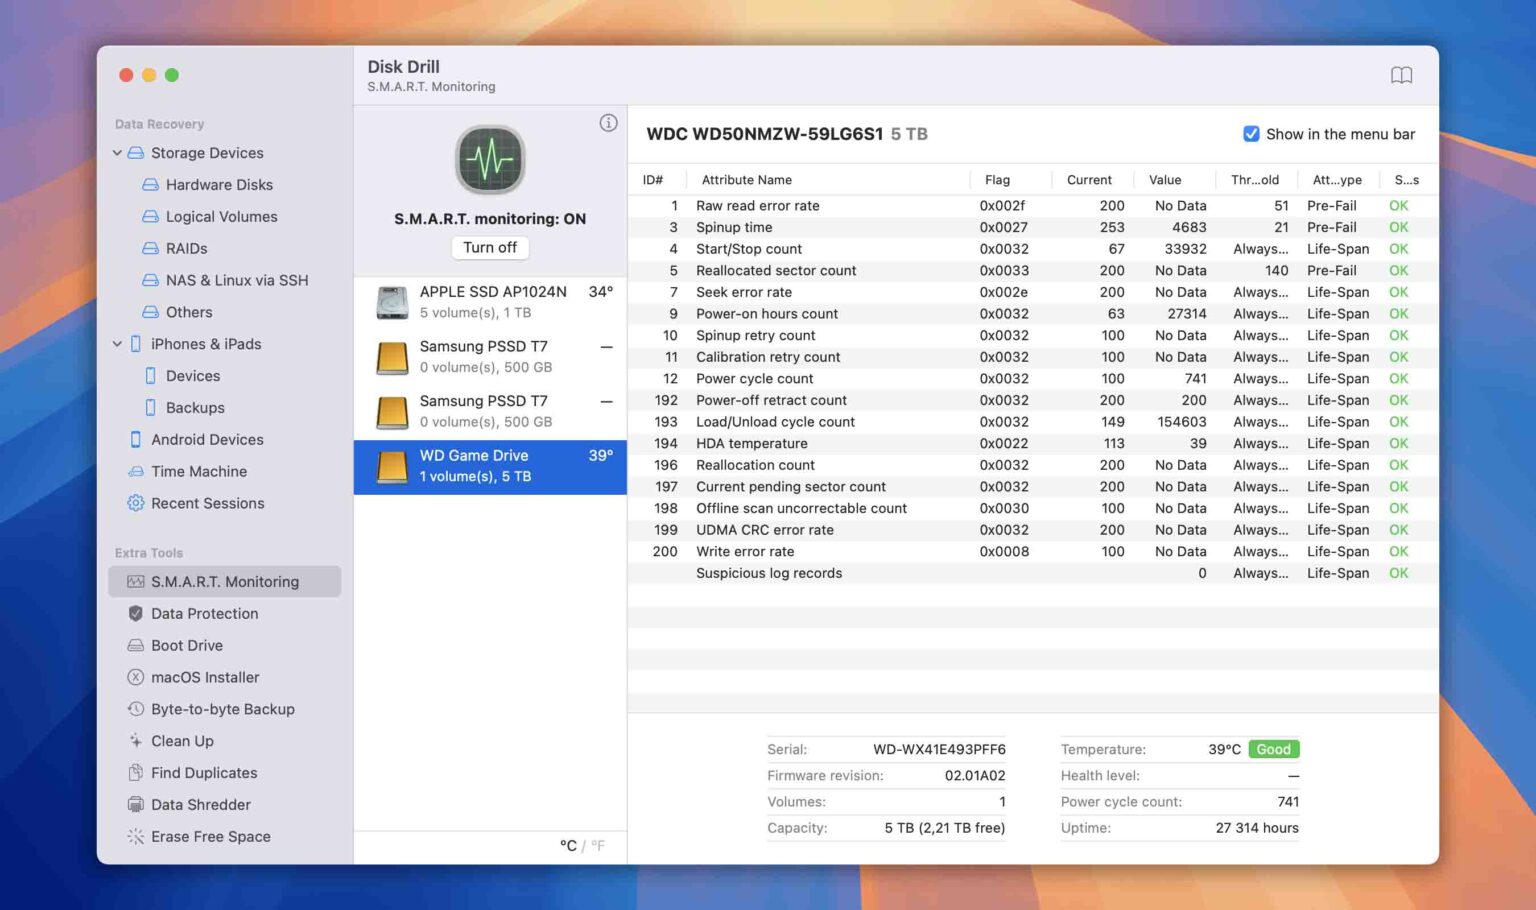Switch temperature units to Fahrenheit
1536x910 pixels.
click(597, 845)
